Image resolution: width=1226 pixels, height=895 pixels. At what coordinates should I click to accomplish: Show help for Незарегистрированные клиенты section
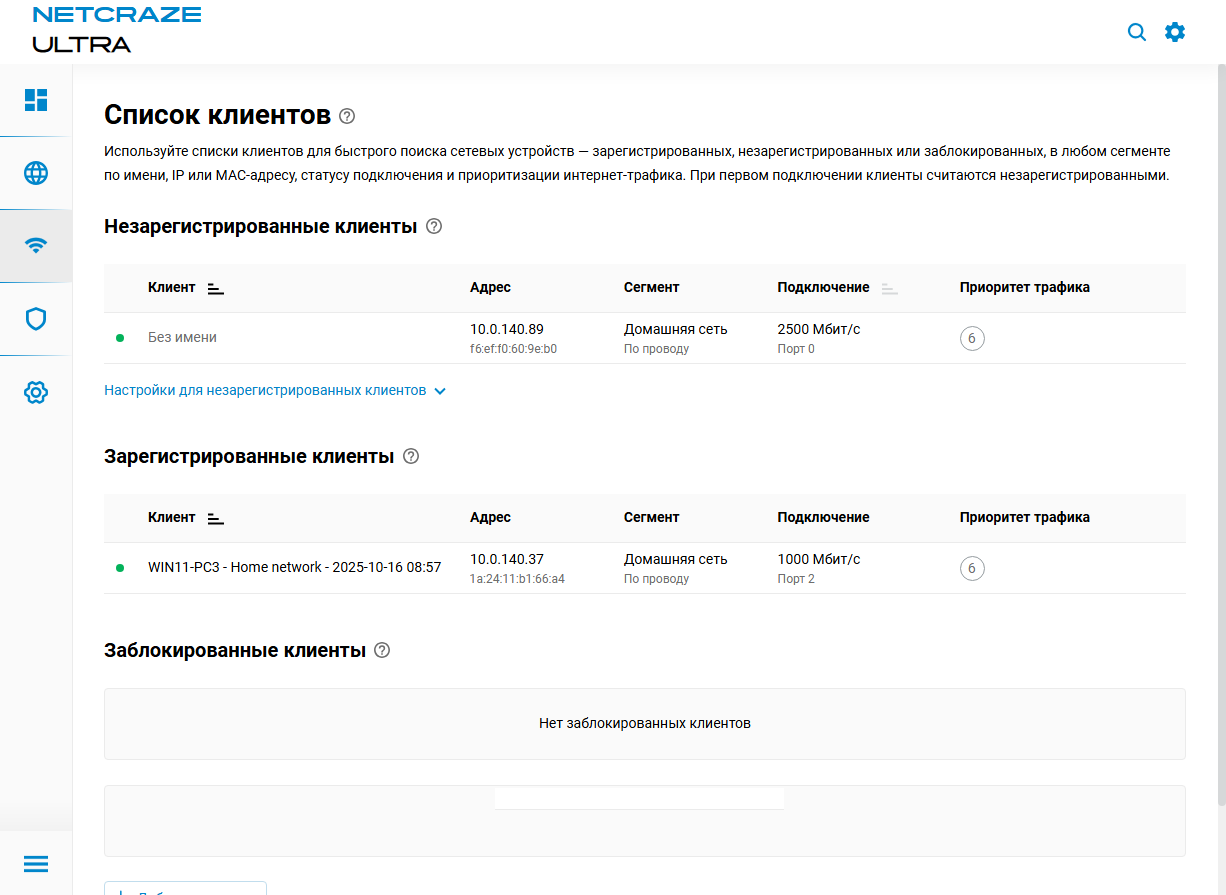tap(434, 226)
